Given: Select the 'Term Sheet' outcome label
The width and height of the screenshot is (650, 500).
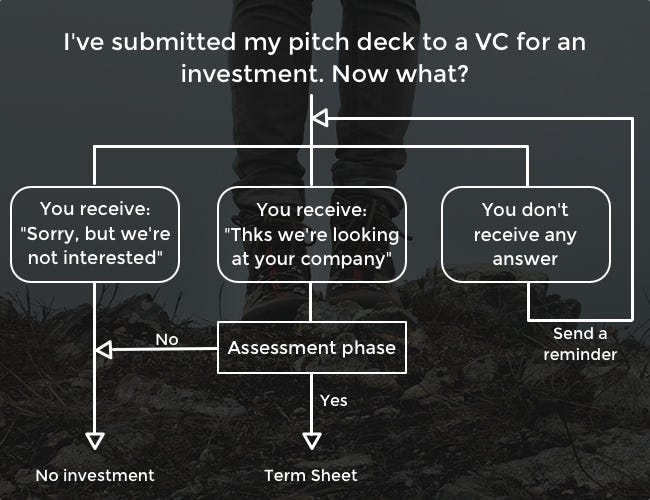Looking at the screenshot, I should (311, 476).
